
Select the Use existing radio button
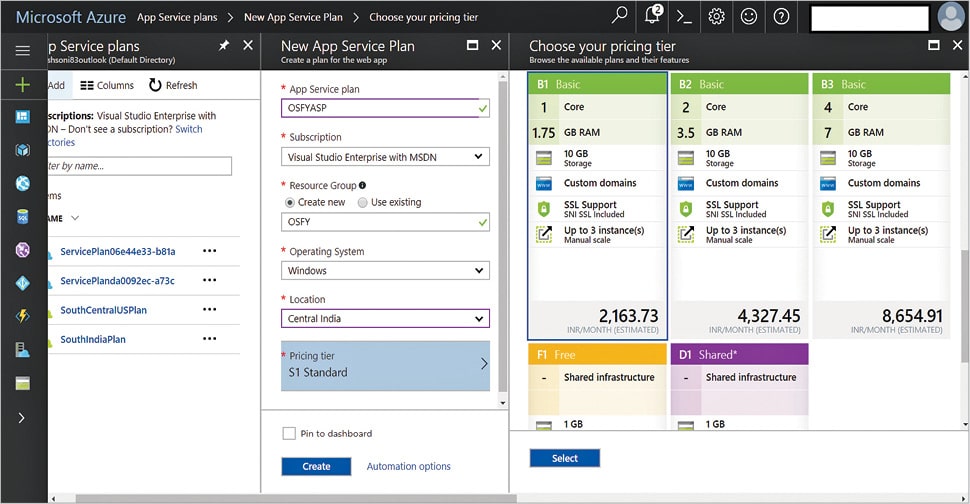coord(362,202)
